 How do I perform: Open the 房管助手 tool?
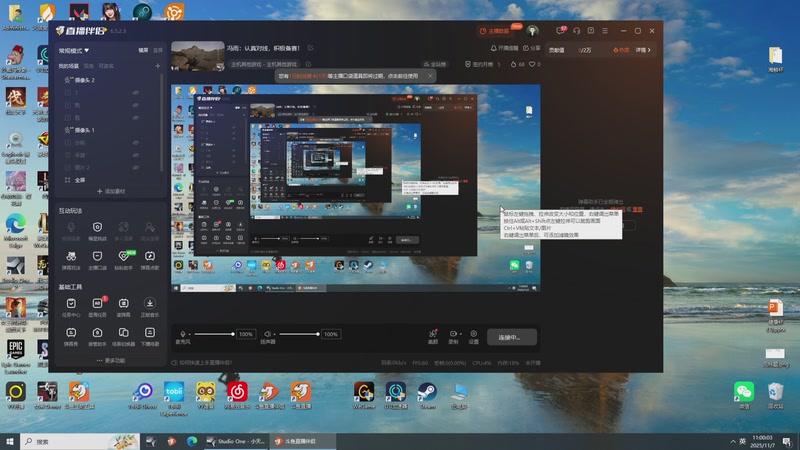click(97, 336)
